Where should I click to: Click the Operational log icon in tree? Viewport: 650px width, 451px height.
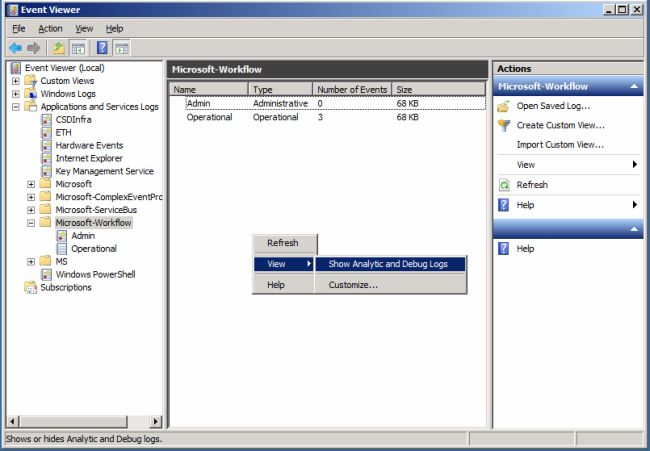coord(62,249)
